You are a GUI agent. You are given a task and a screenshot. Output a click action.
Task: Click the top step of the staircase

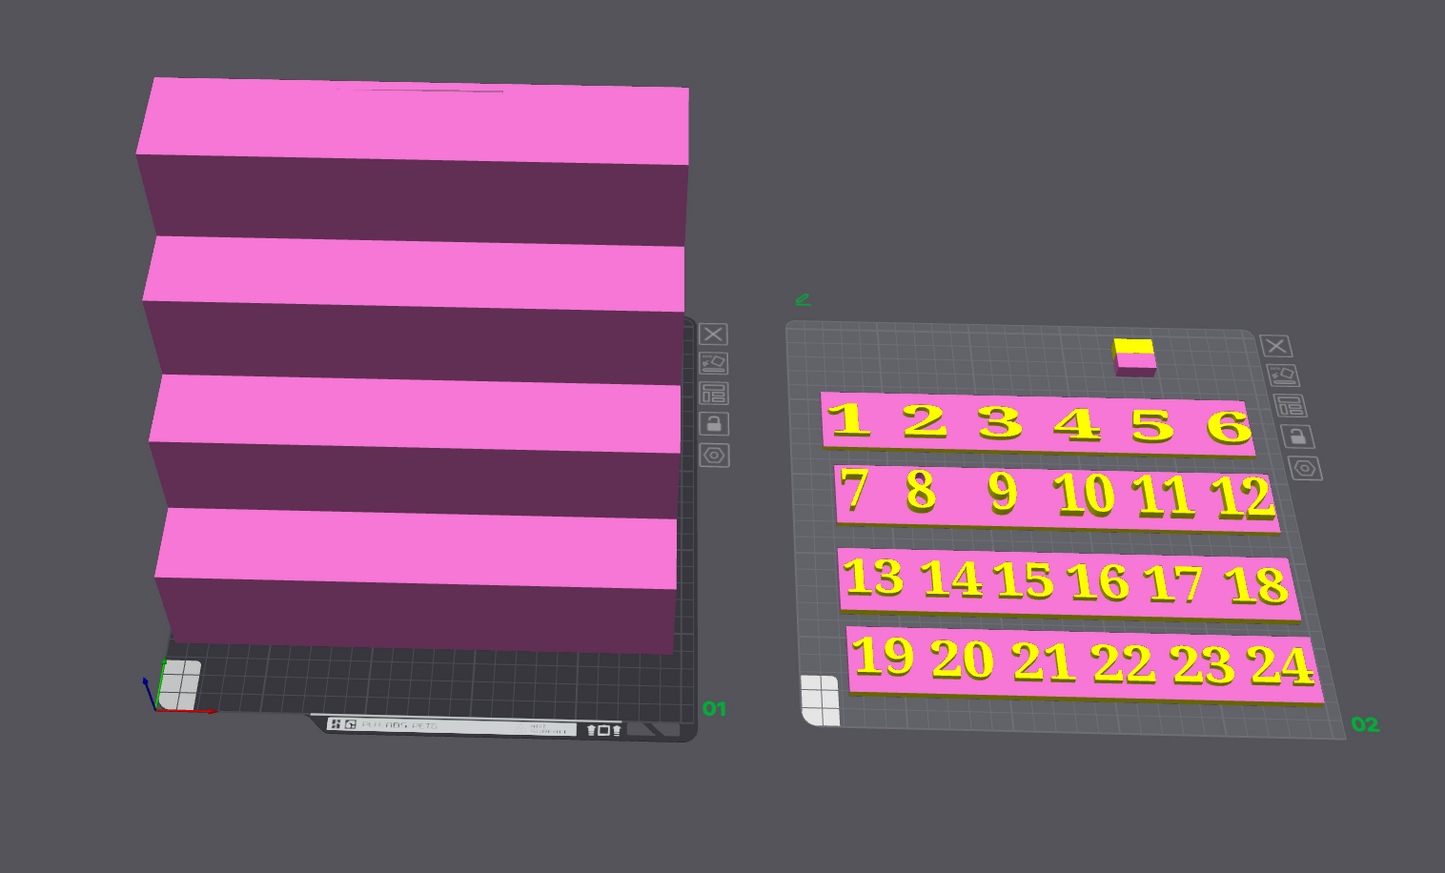tap(413, 122)
